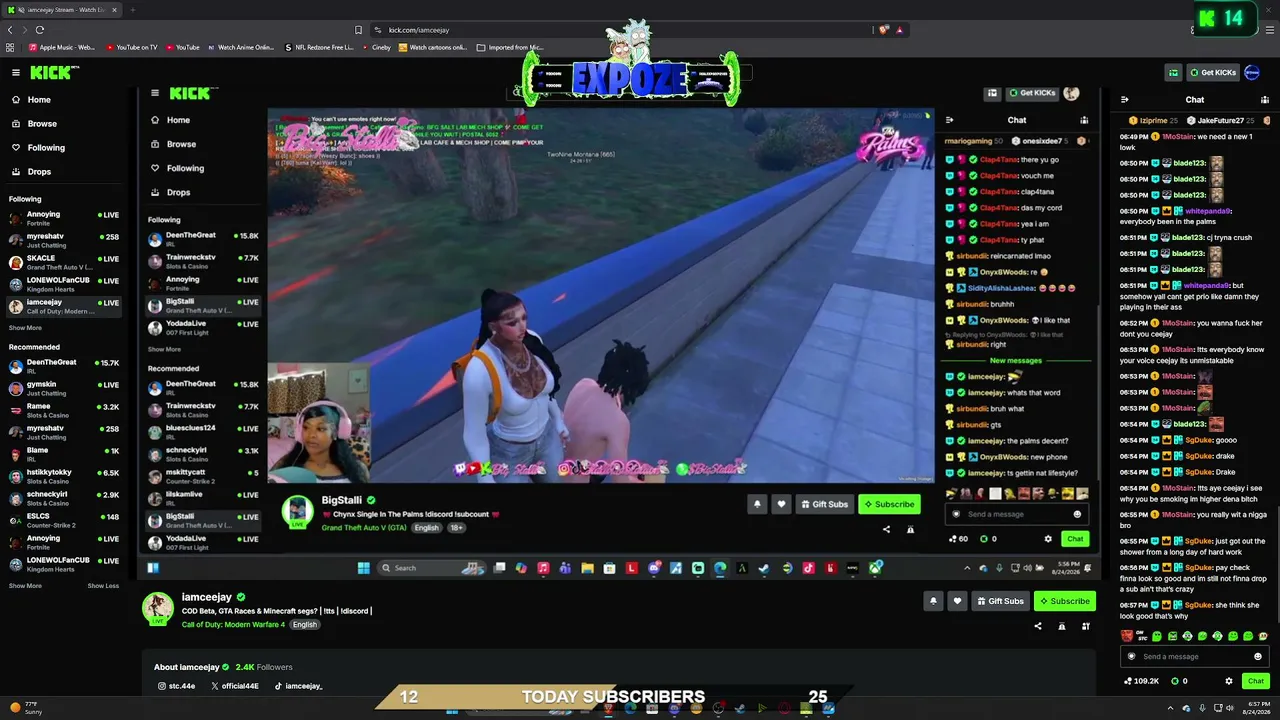The width and height of the screenshot is (1280, 720).
Task: Click Gift Subs for iamceejay
Action: tap(1000, 601)
